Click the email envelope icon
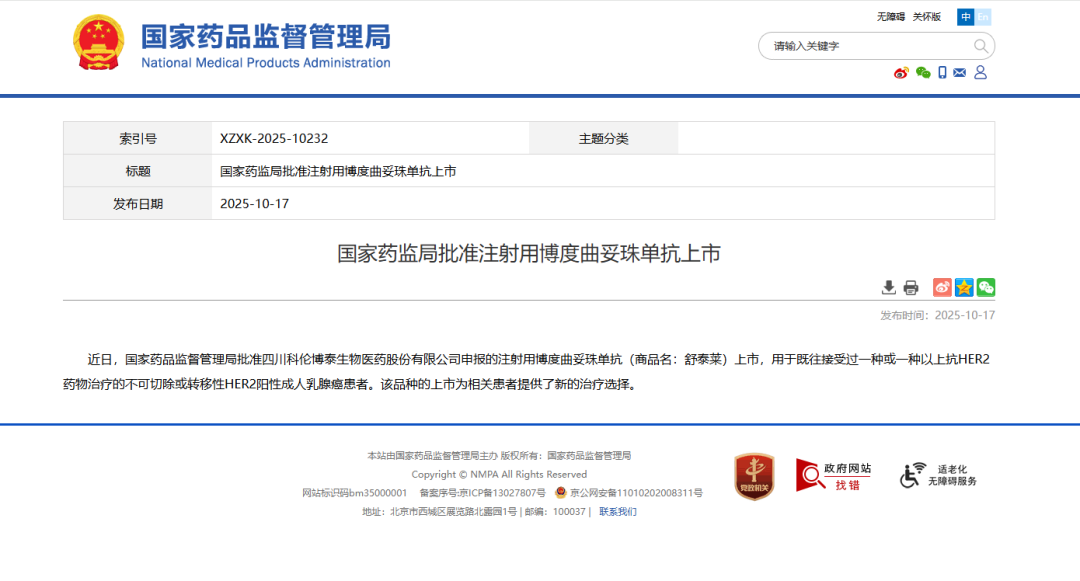This screenshot has height=581, width=1080. pos(960,73)
